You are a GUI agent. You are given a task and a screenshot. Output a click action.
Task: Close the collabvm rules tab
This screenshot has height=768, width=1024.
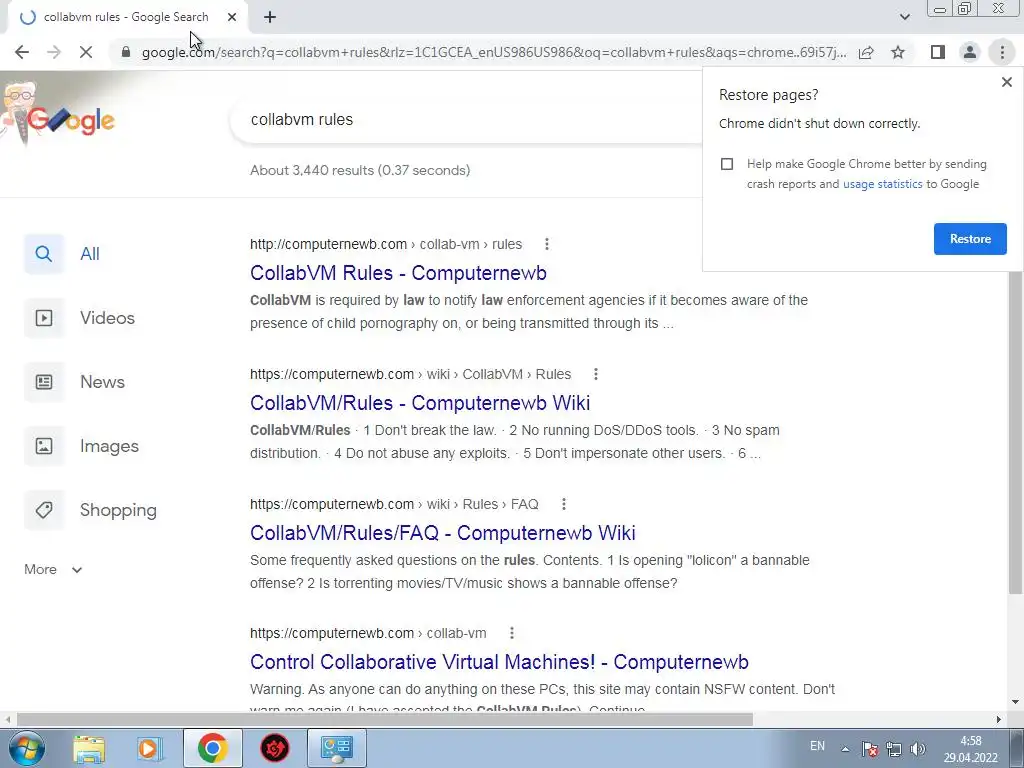pos(232,18)
